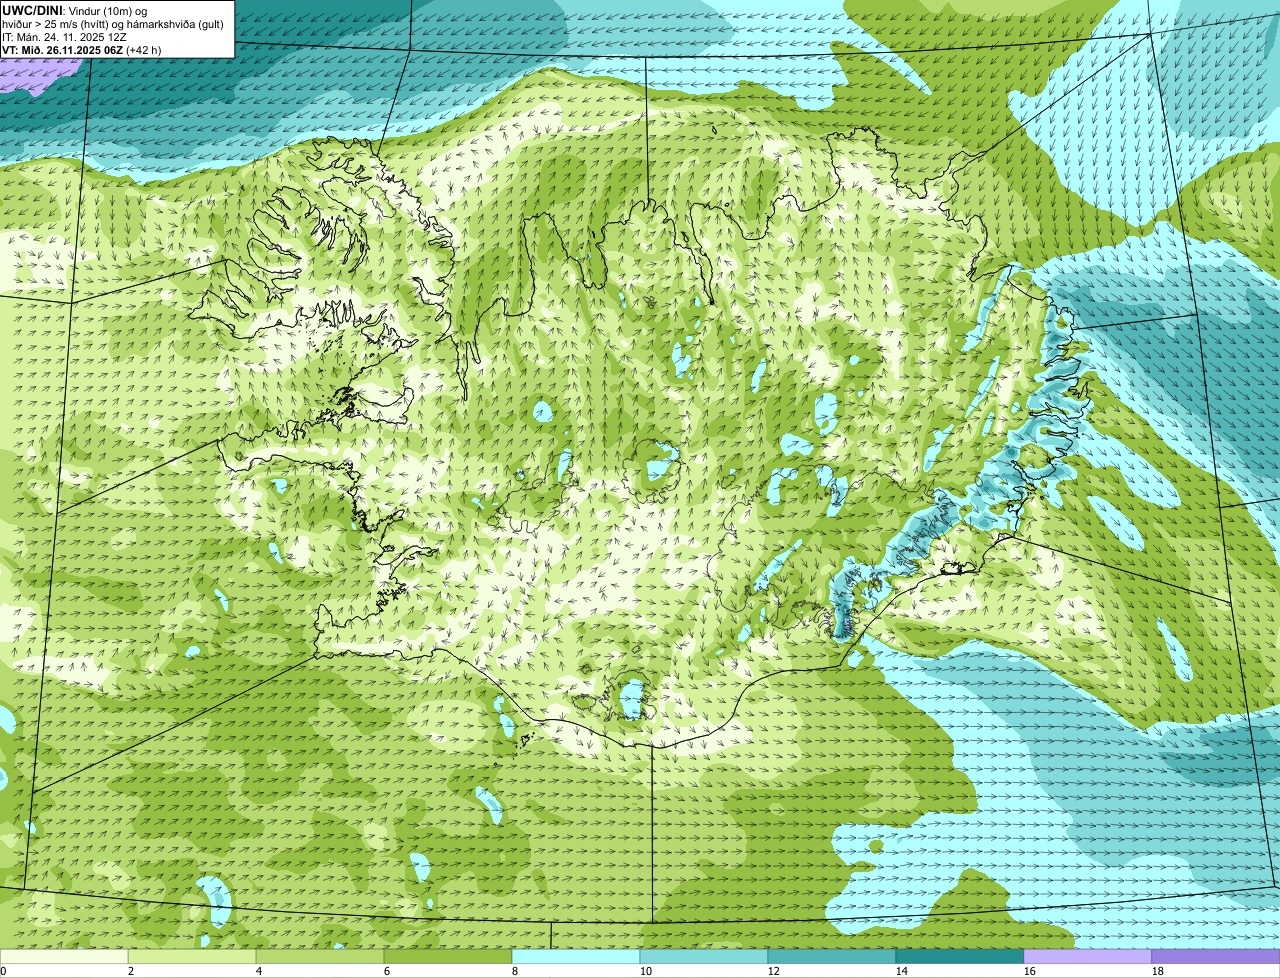
Task: Click the scale tick label '18'
Action: tap(1158, 971)
